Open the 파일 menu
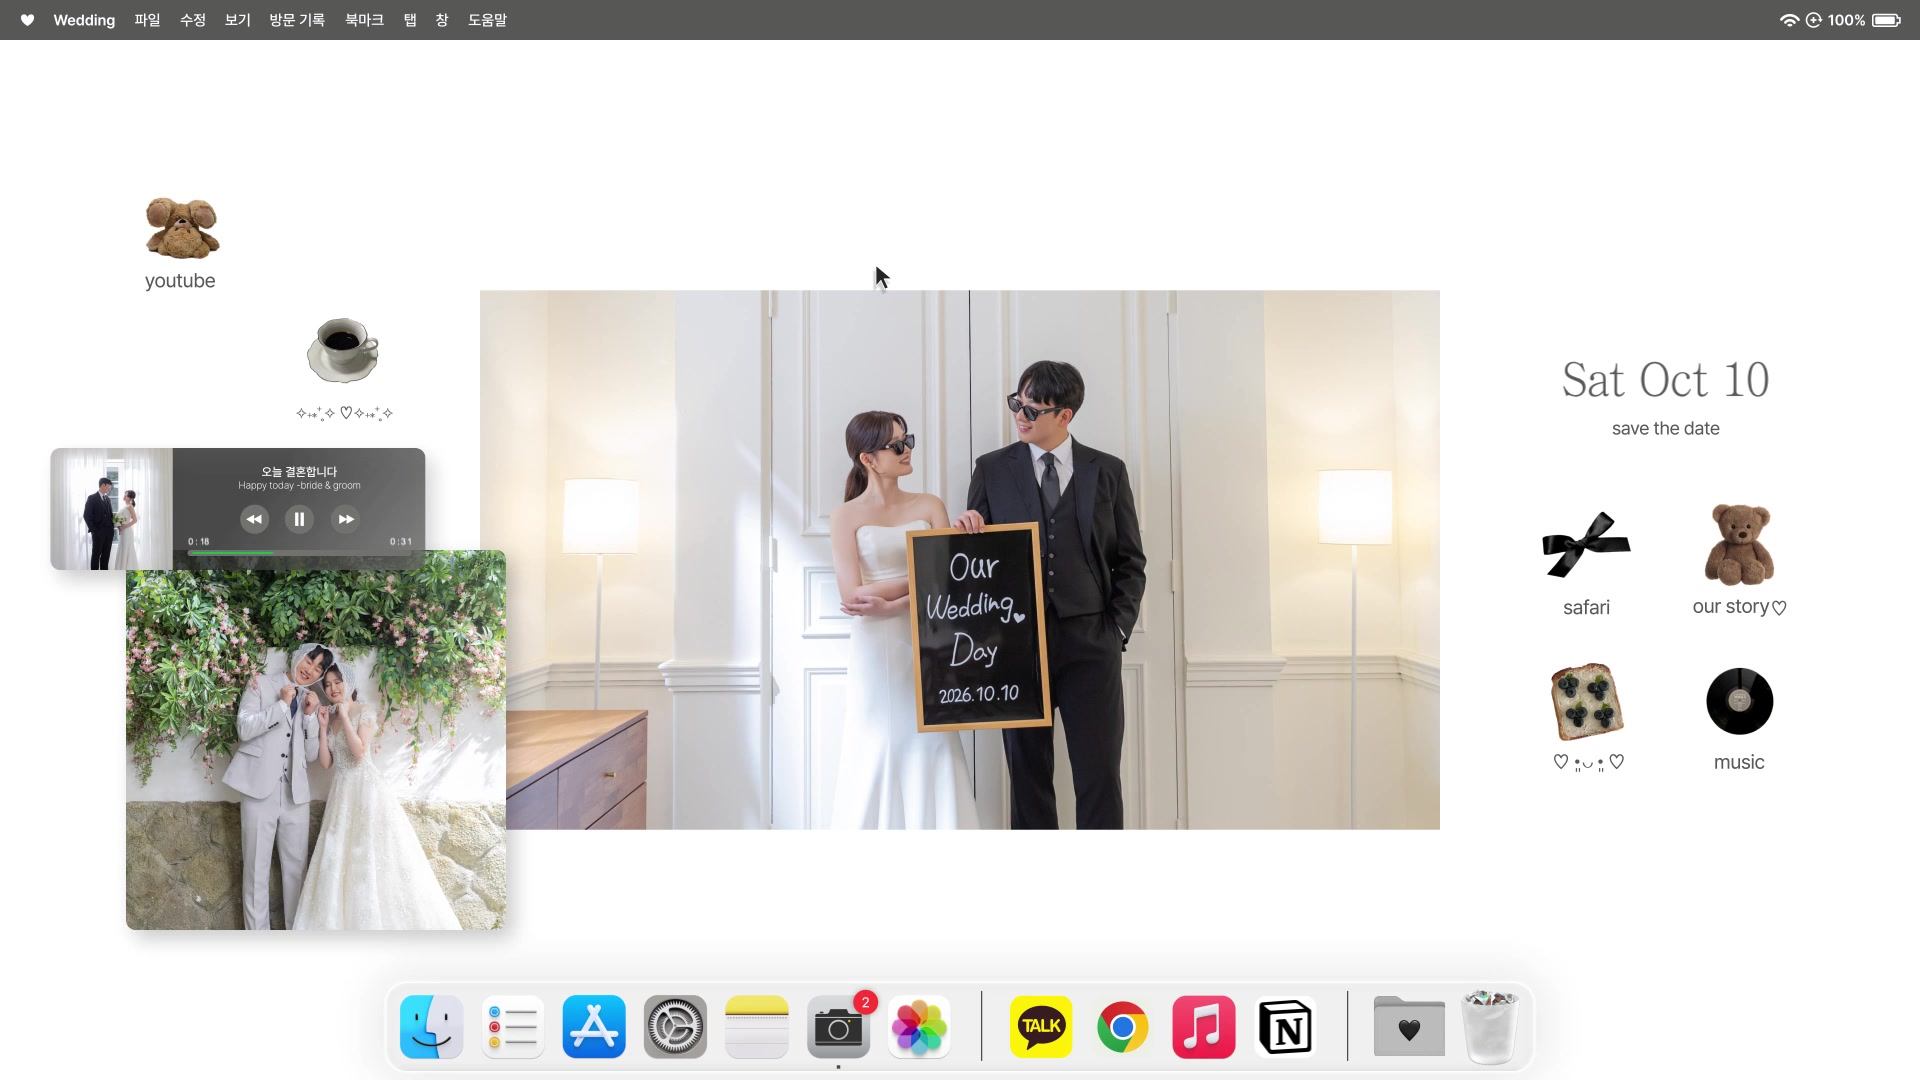Image resolution: width=1920 pixels, height=1080 pixels. [x=147, y=20]
